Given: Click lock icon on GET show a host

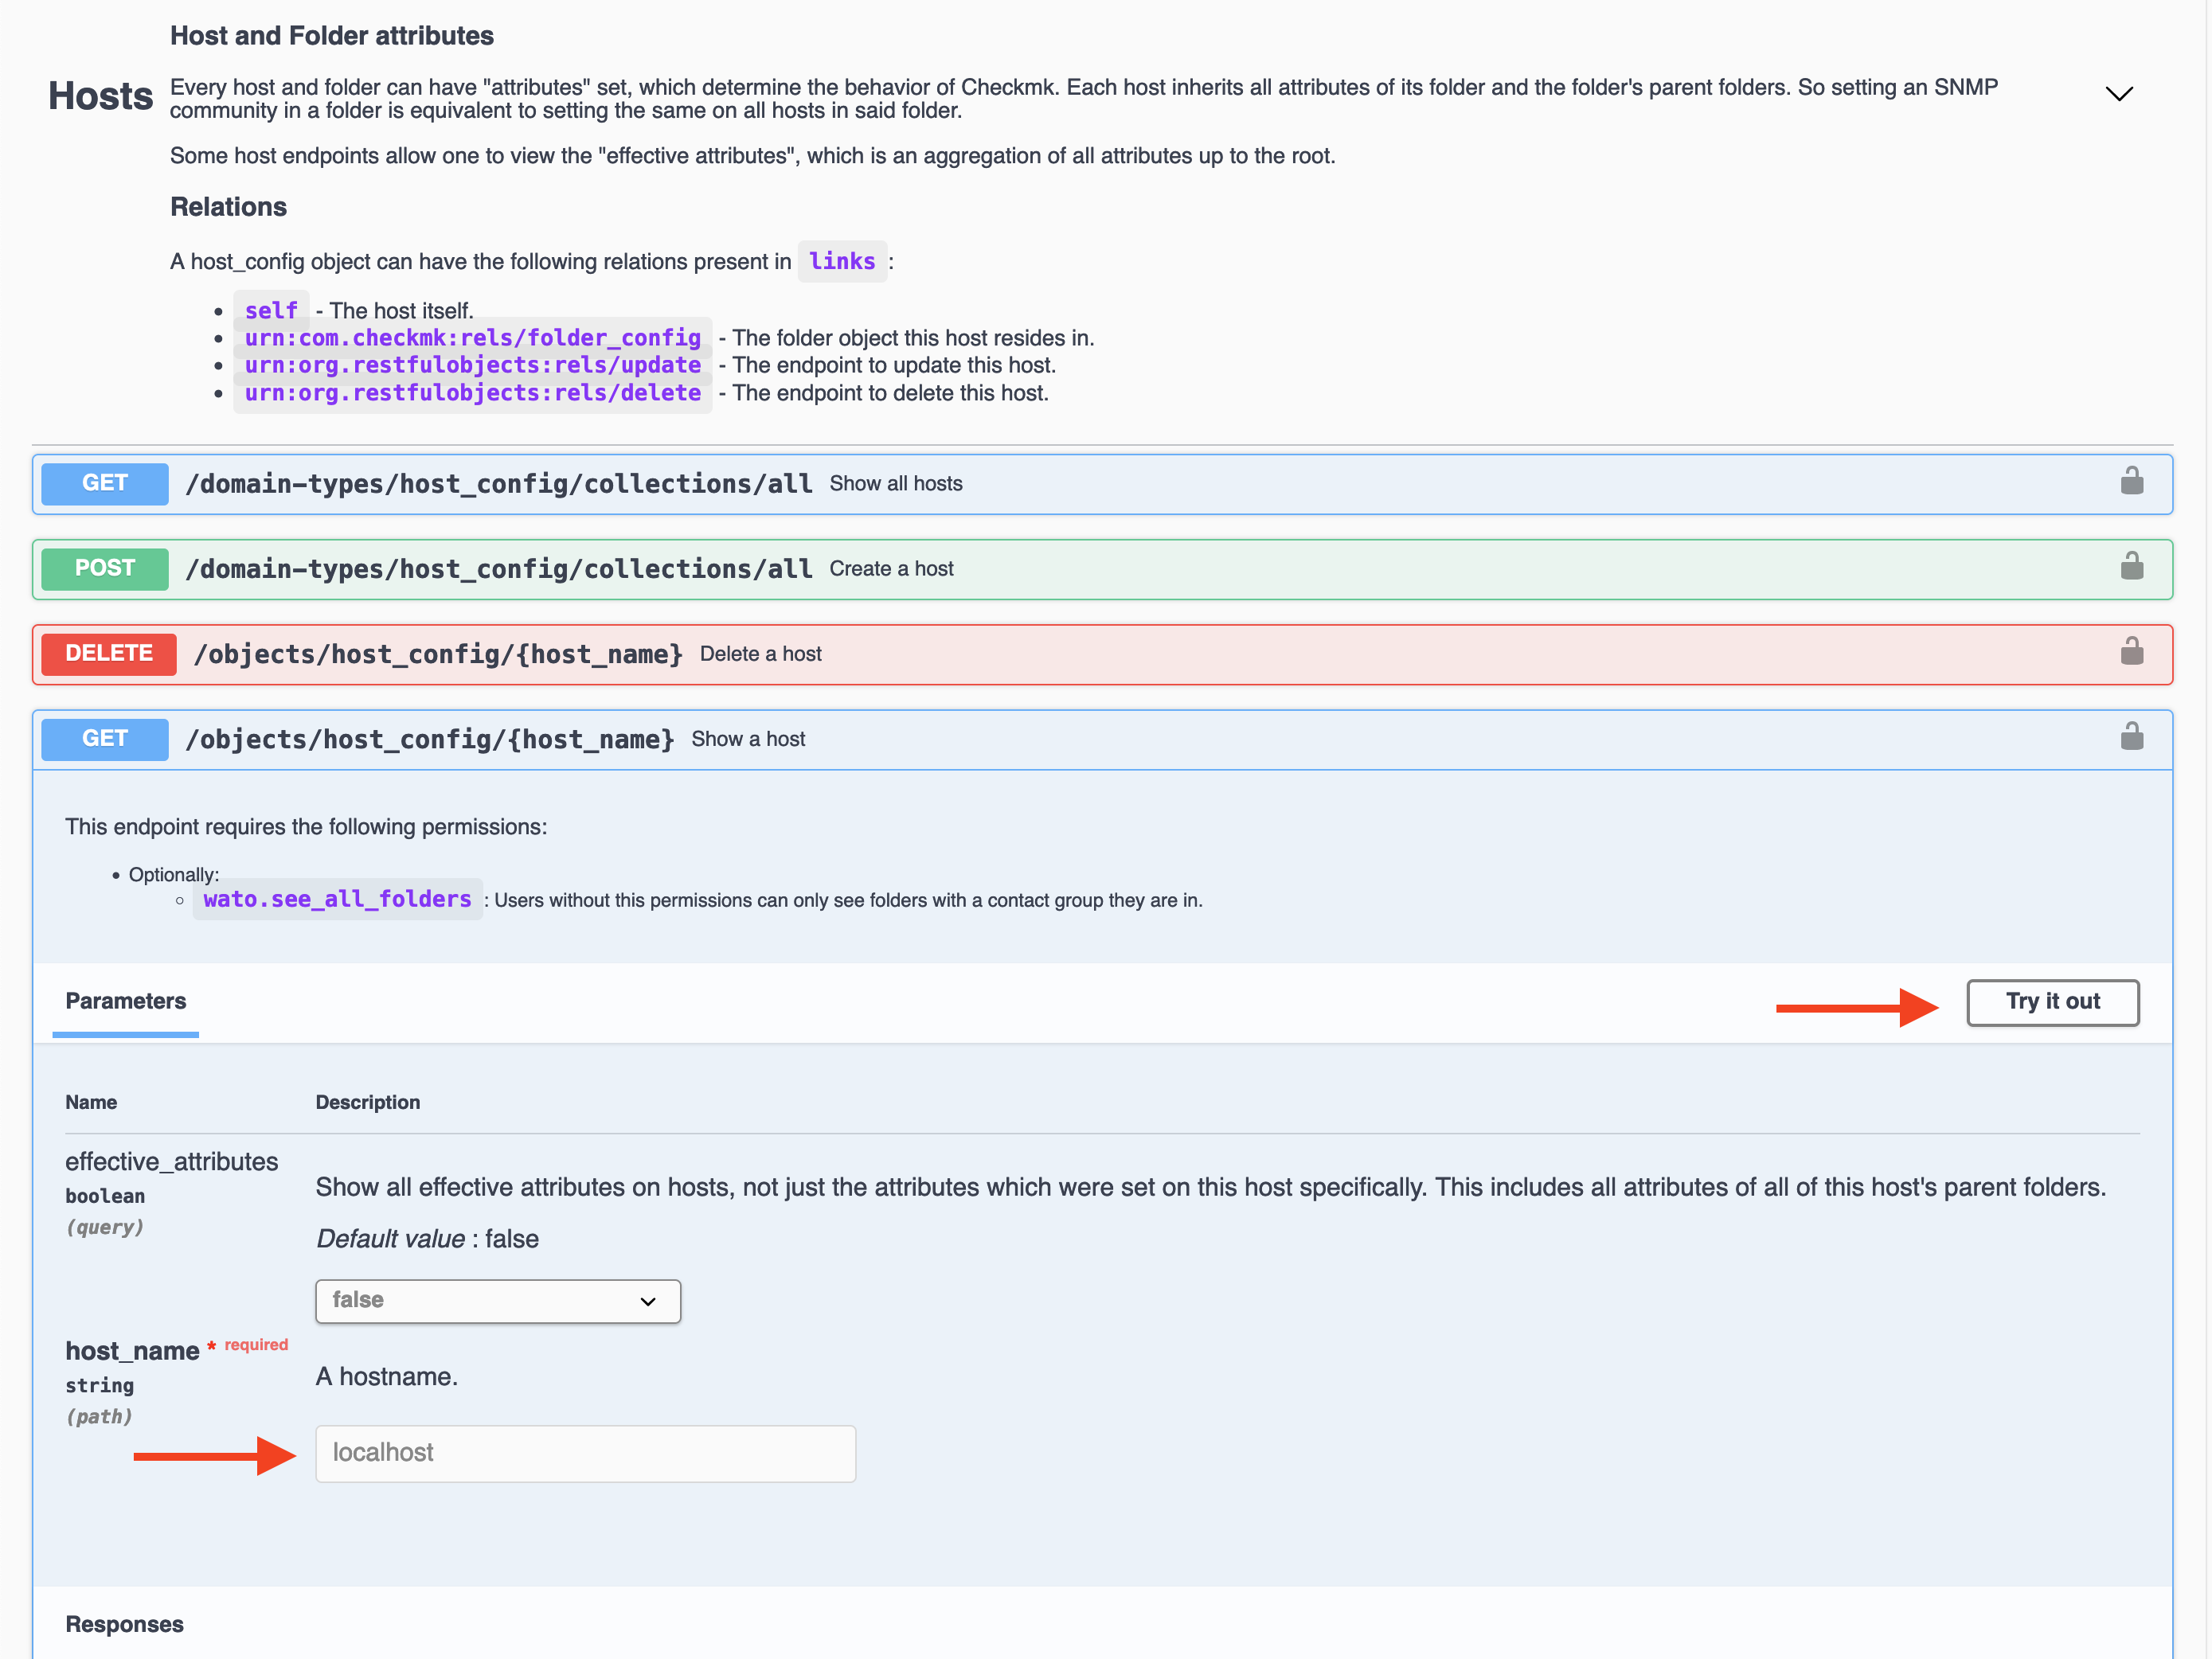Looking at the screenshot, I should click(x=2131, y=738).
